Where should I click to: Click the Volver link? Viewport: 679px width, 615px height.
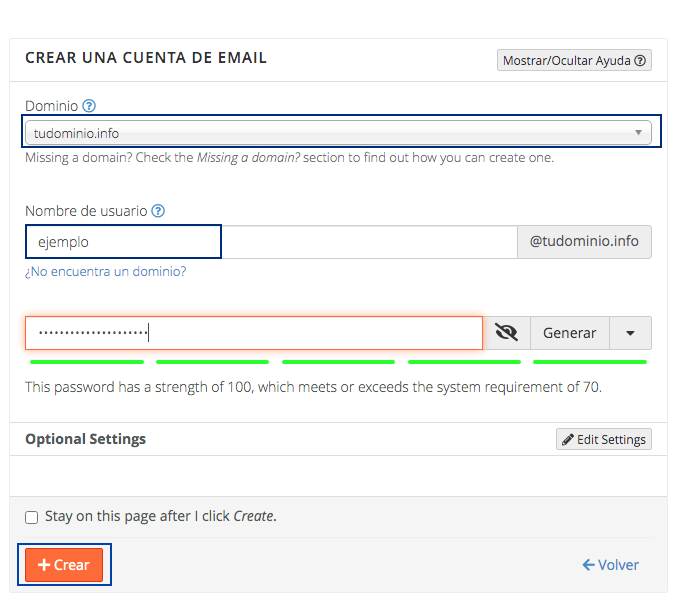pyautogui.click(x=611, y=565)
